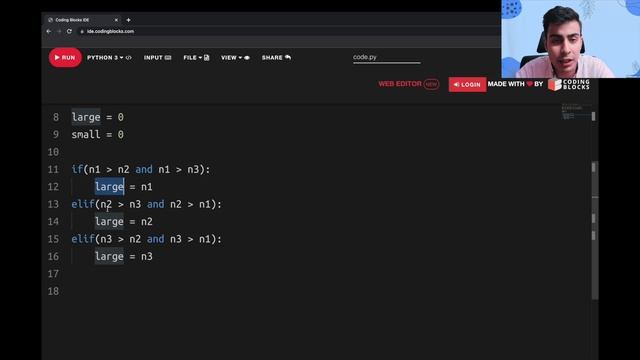Open the WEB EDITOR link
Screen dimensions: 640x360
400,84
